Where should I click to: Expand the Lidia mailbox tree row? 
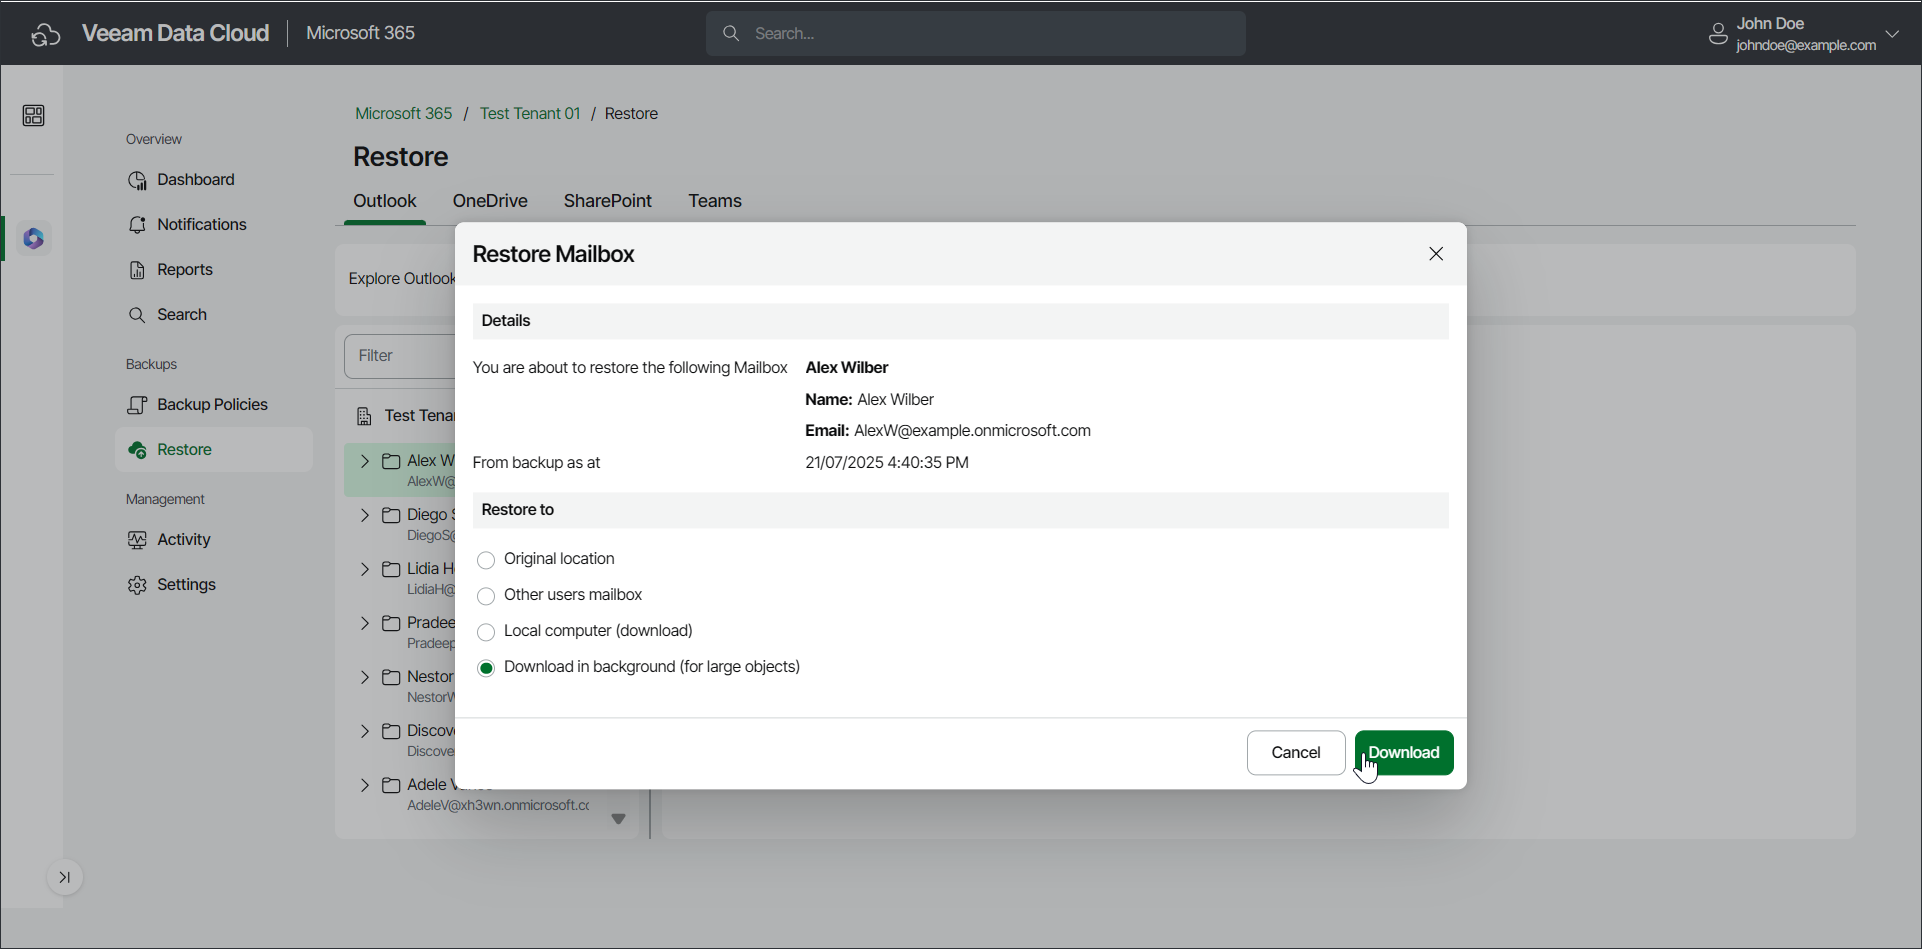point(365,569)
